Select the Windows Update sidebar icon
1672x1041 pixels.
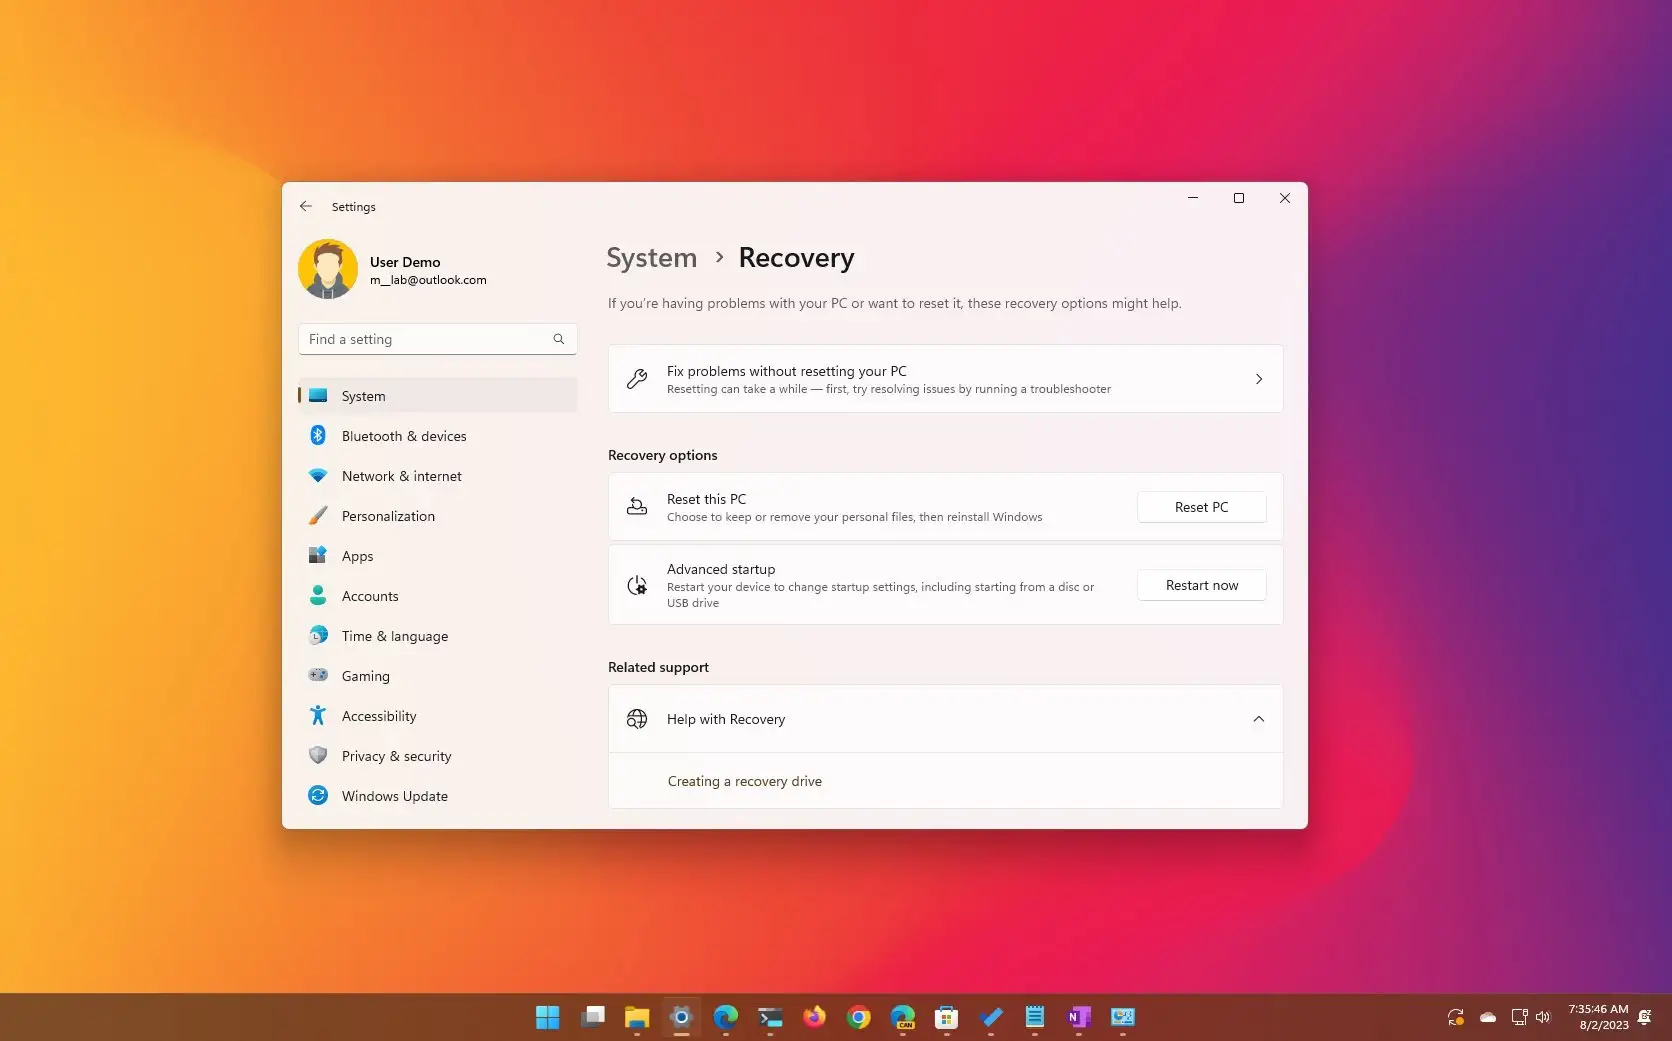click(318, 796)
